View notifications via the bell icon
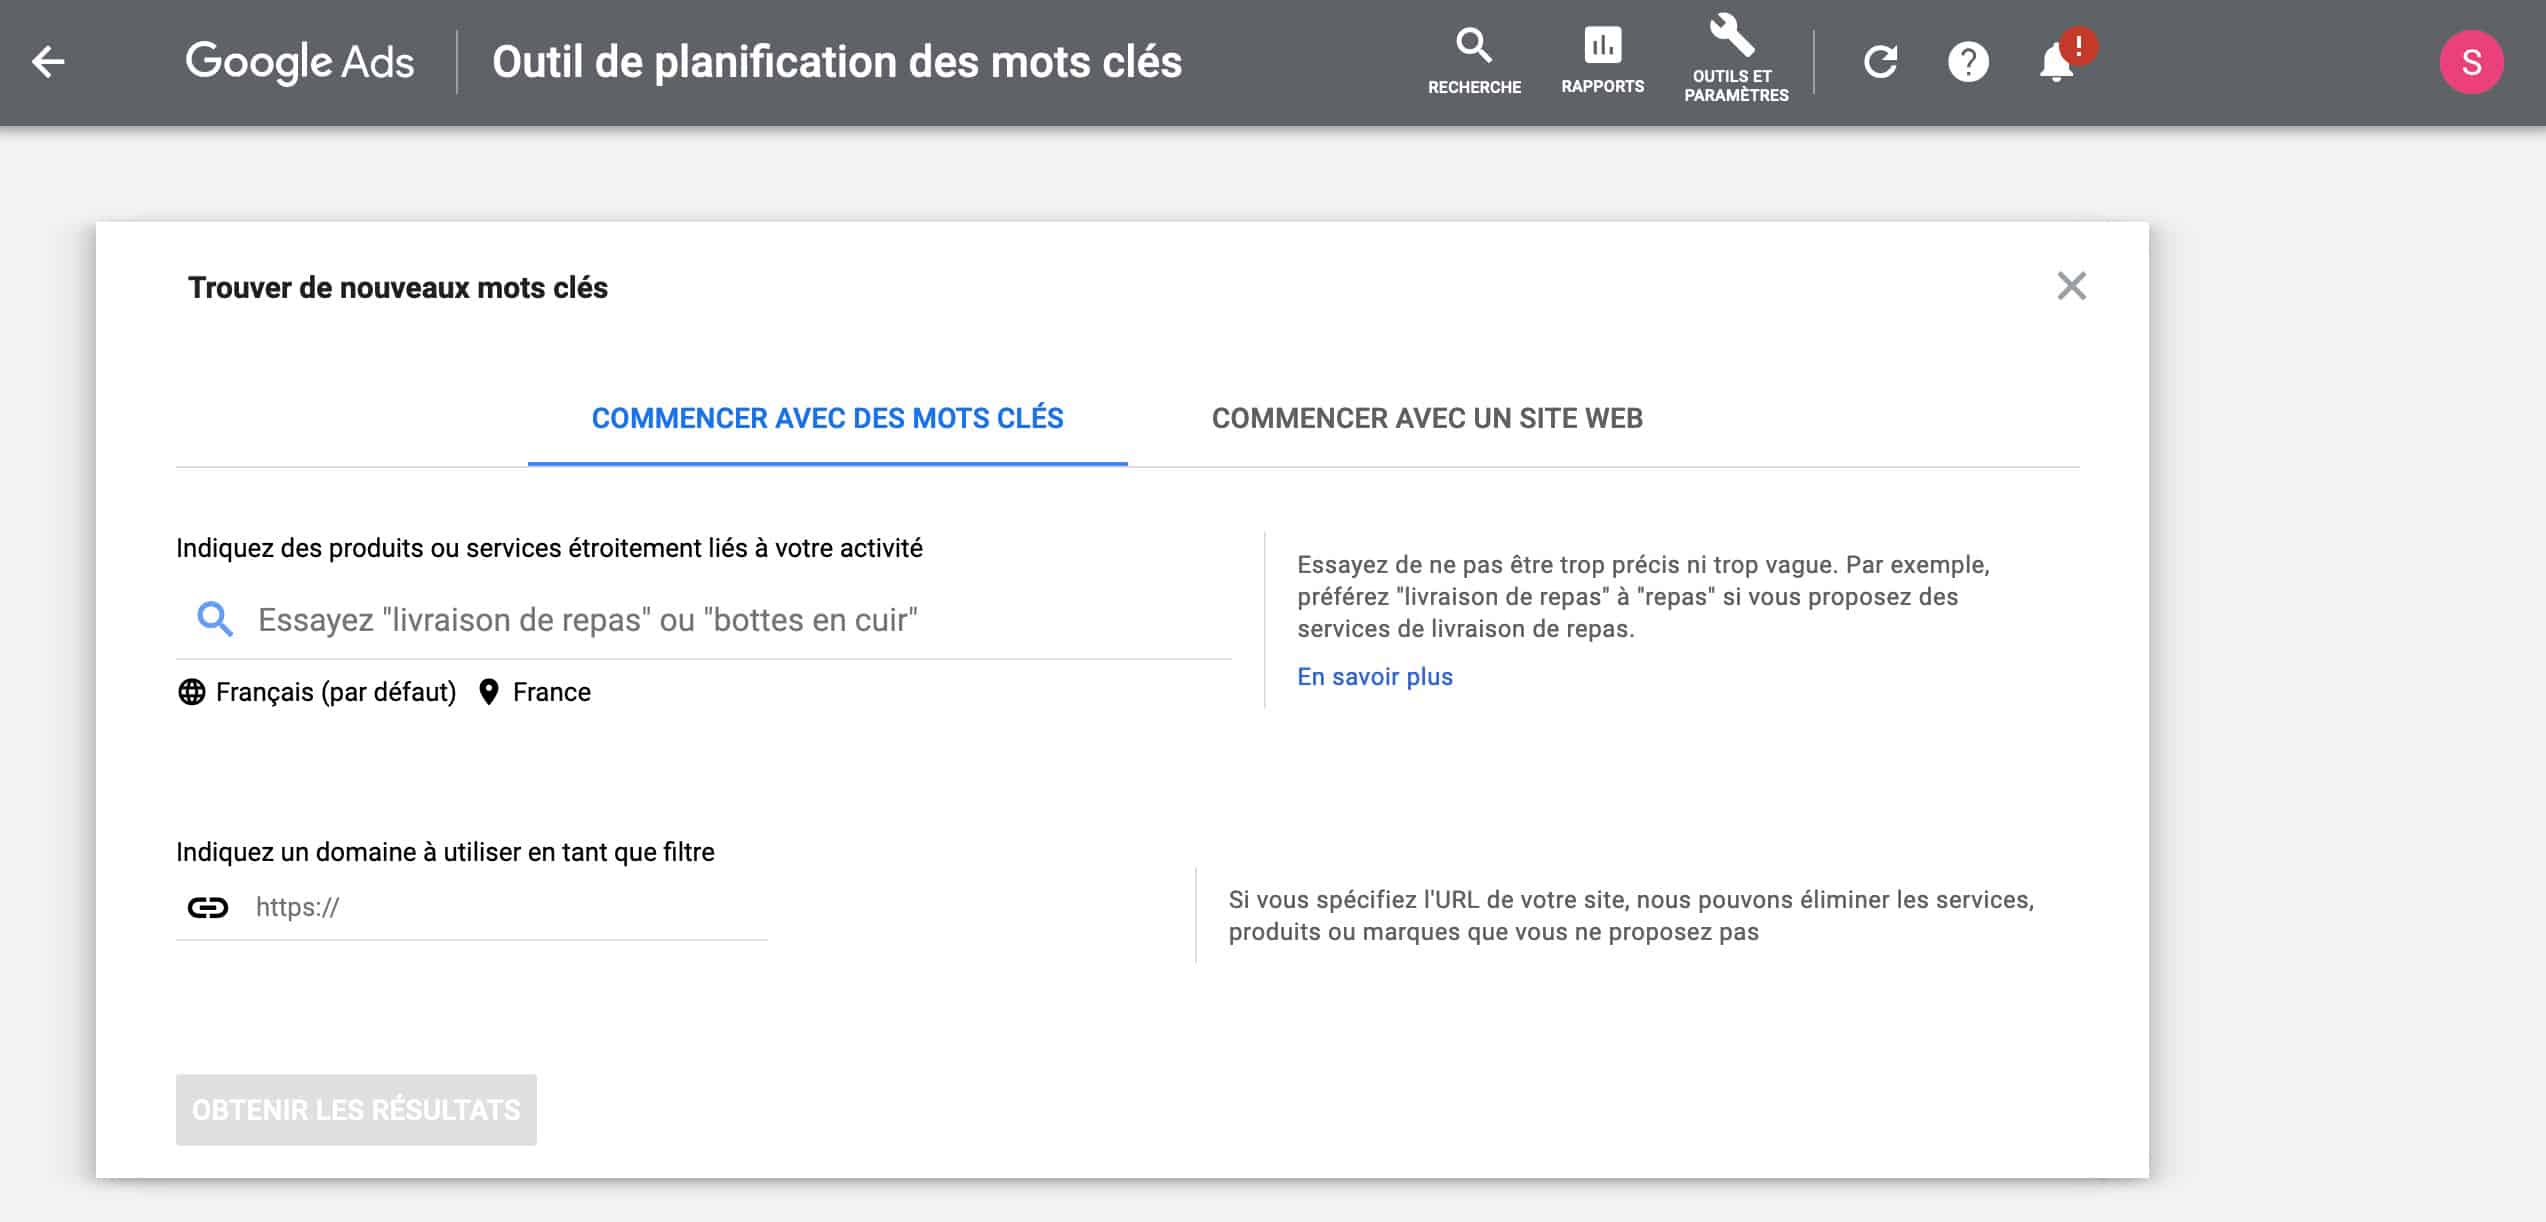 click(x=2056, y=63)
